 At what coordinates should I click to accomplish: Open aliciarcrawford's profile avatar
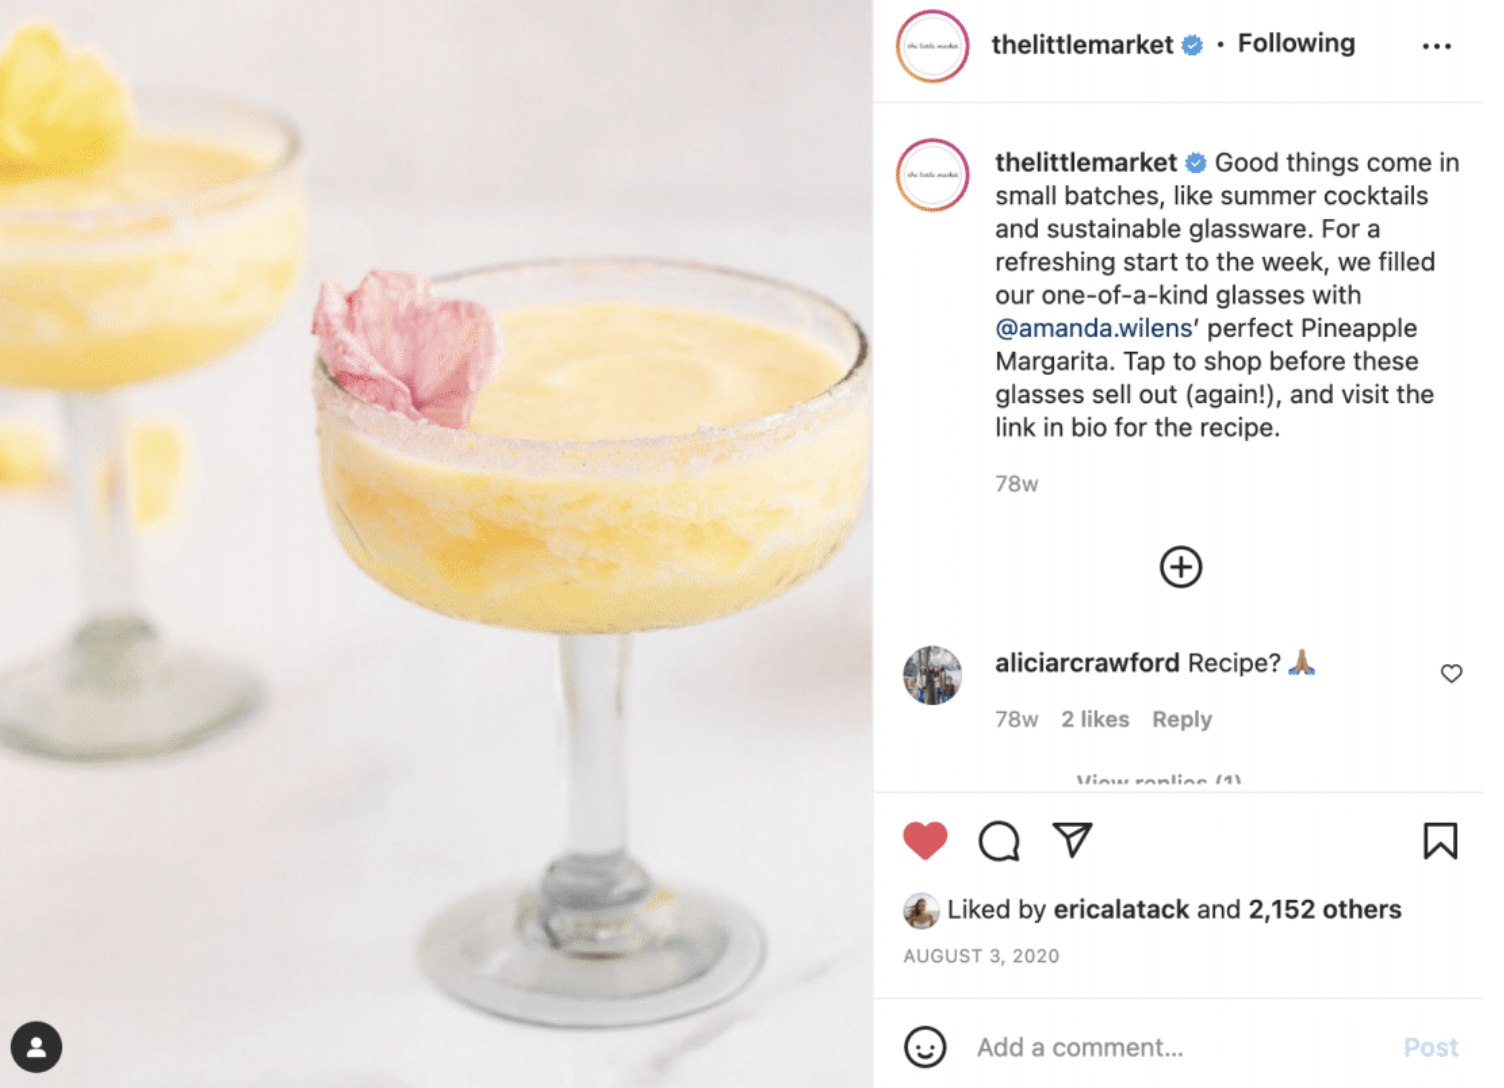932,675
